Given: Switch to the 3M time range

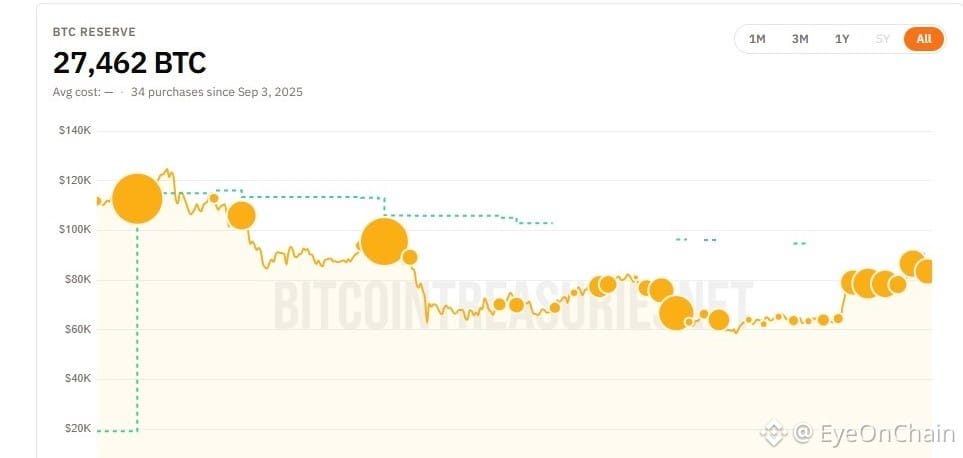Looking at the screenshot, I should 800,39.
